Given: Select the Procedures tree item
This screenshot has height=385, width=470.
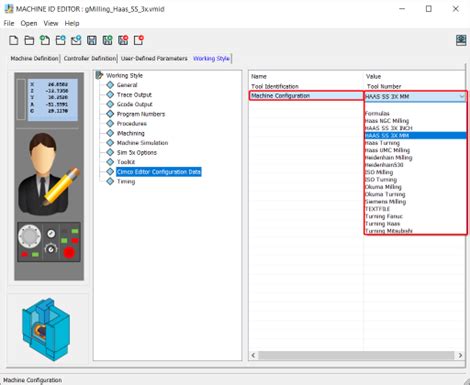Looking at the screenshot, I should tap(132, 123).
